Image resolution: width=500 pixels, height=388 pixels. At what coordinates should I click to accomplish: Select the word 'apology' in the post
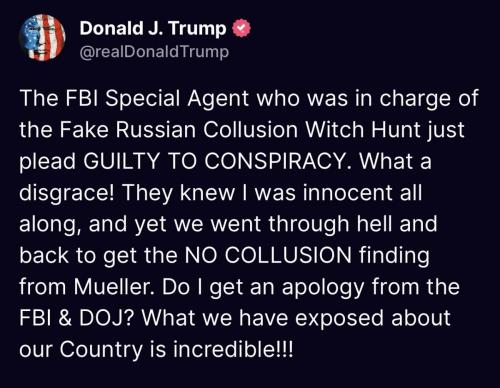[x=323, y=288]
